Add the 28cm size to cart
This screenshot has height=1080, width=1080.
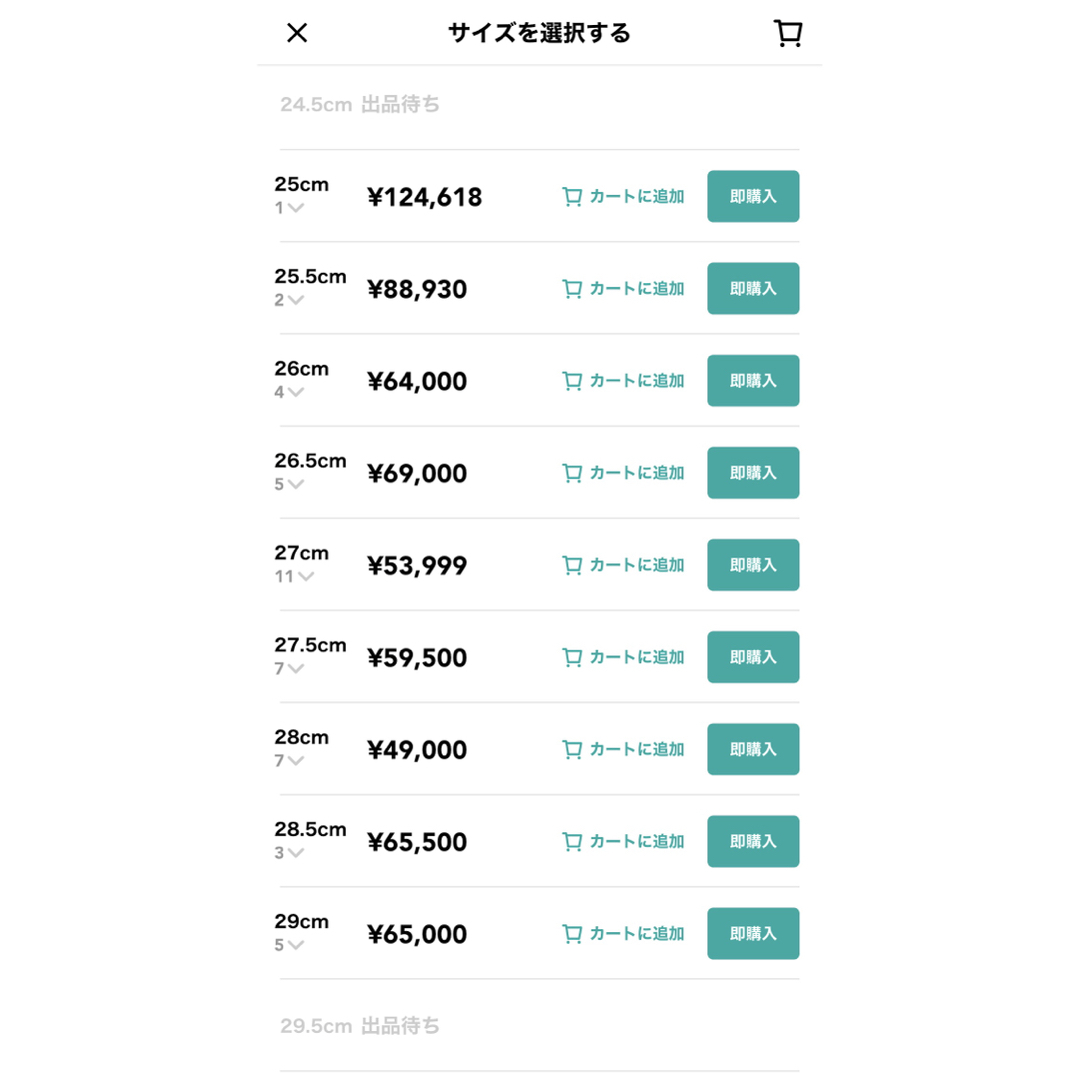[x=623, y=749]
